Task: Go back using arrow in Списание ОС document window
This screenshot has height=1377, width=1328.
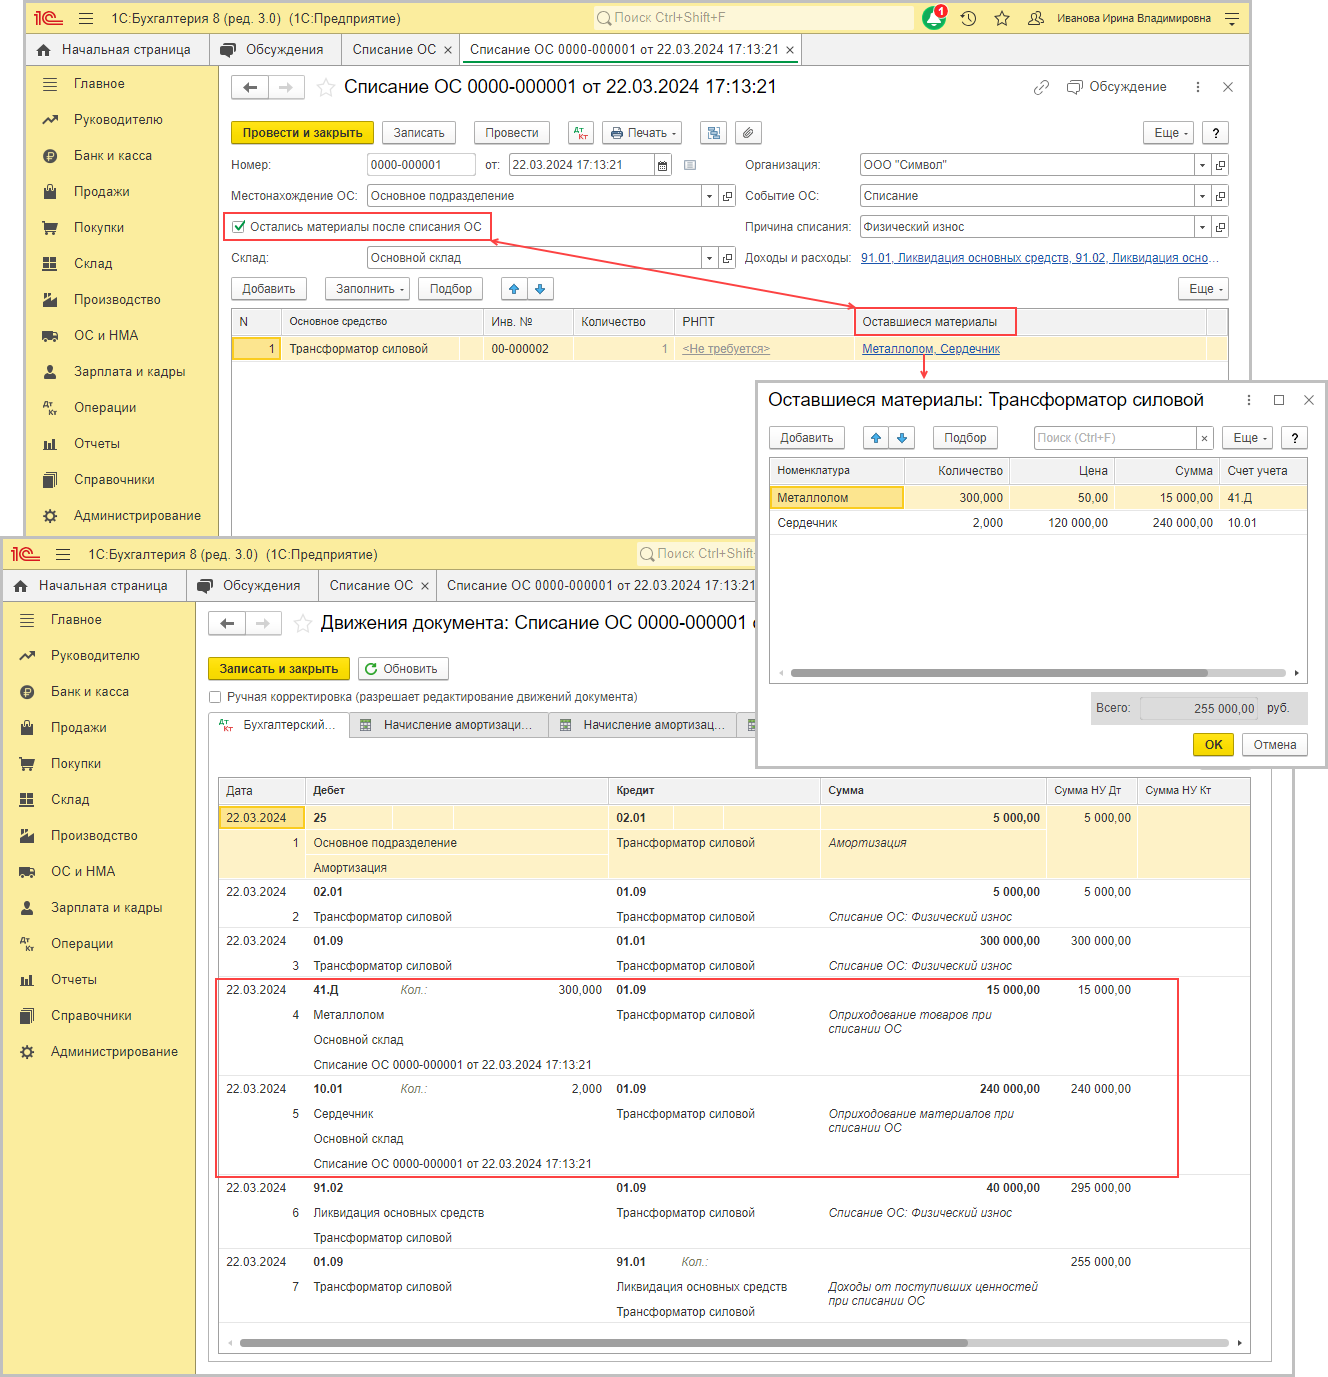Action: (250, 88)
